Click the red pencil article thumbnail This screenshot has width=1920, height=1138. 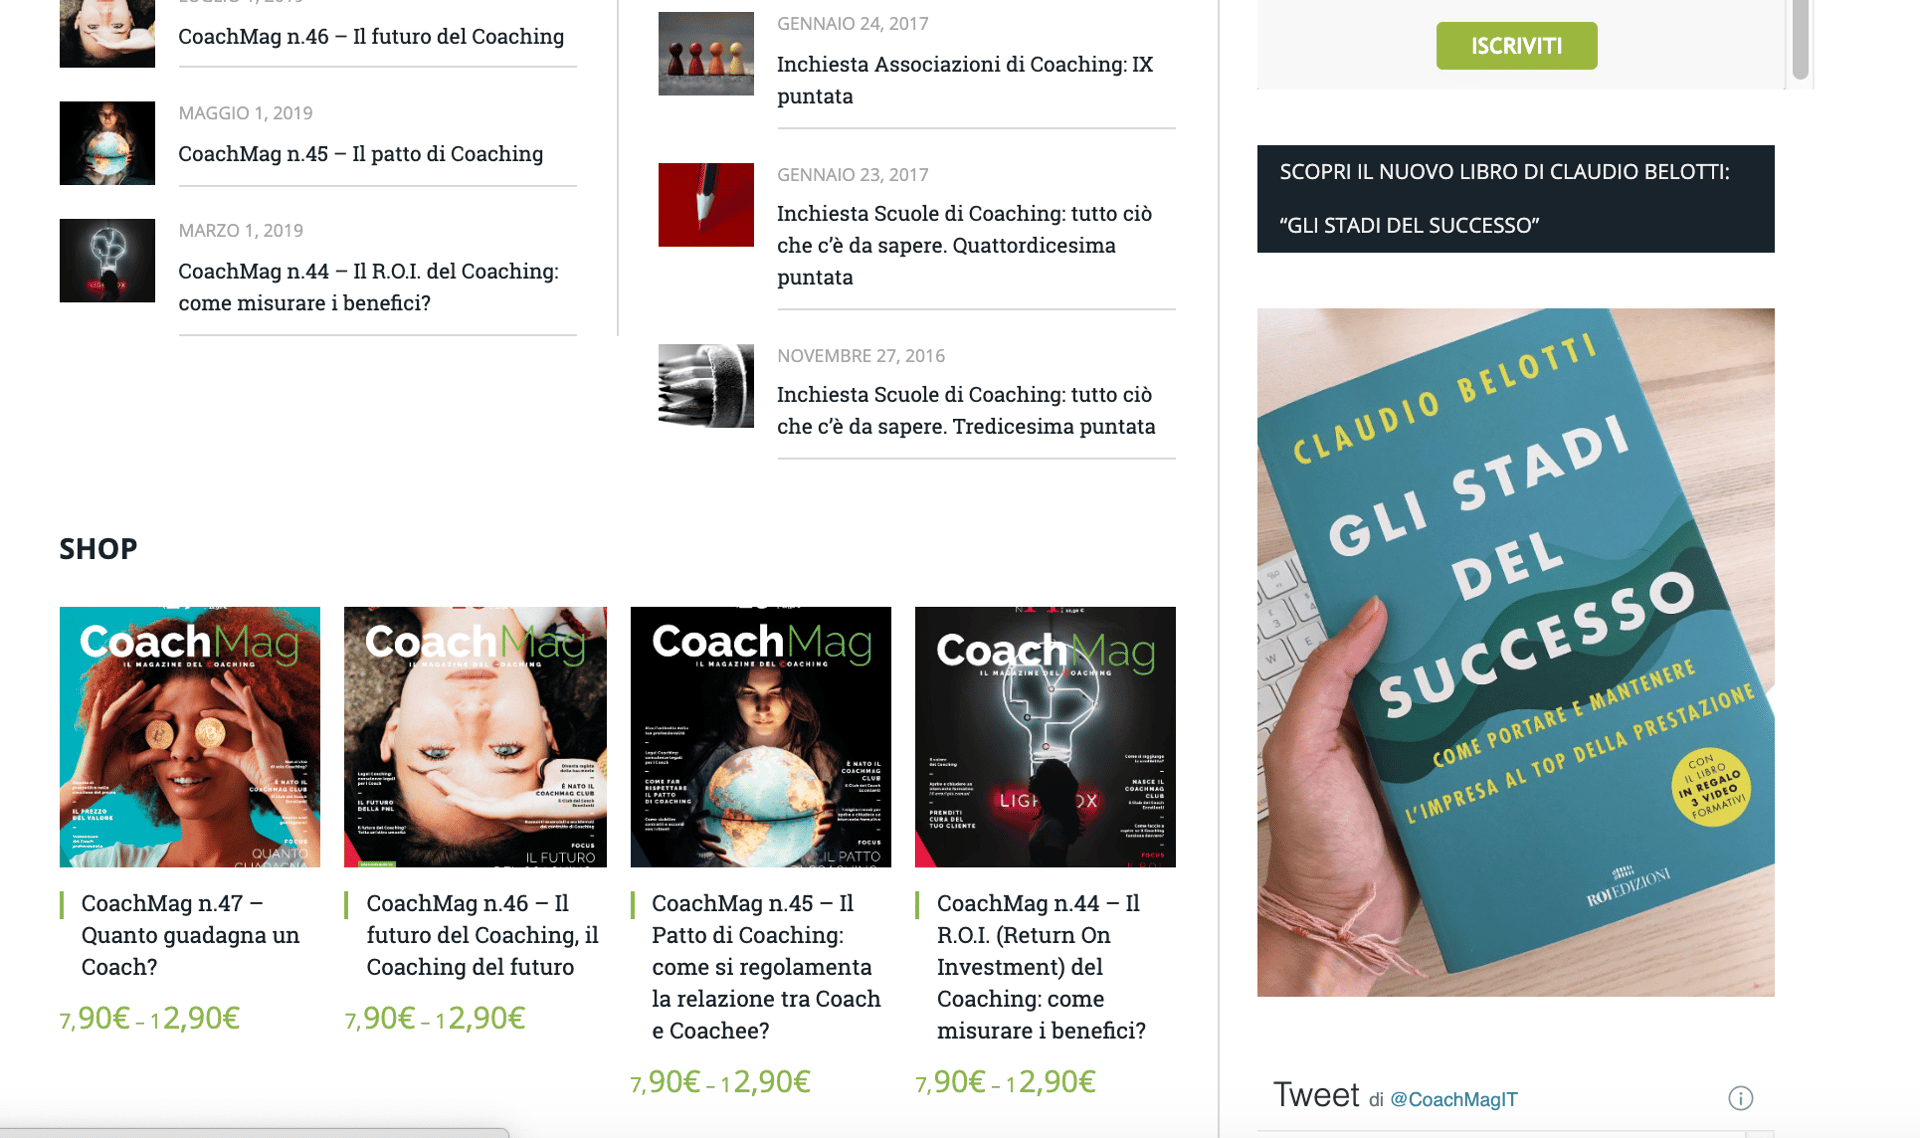706,205
